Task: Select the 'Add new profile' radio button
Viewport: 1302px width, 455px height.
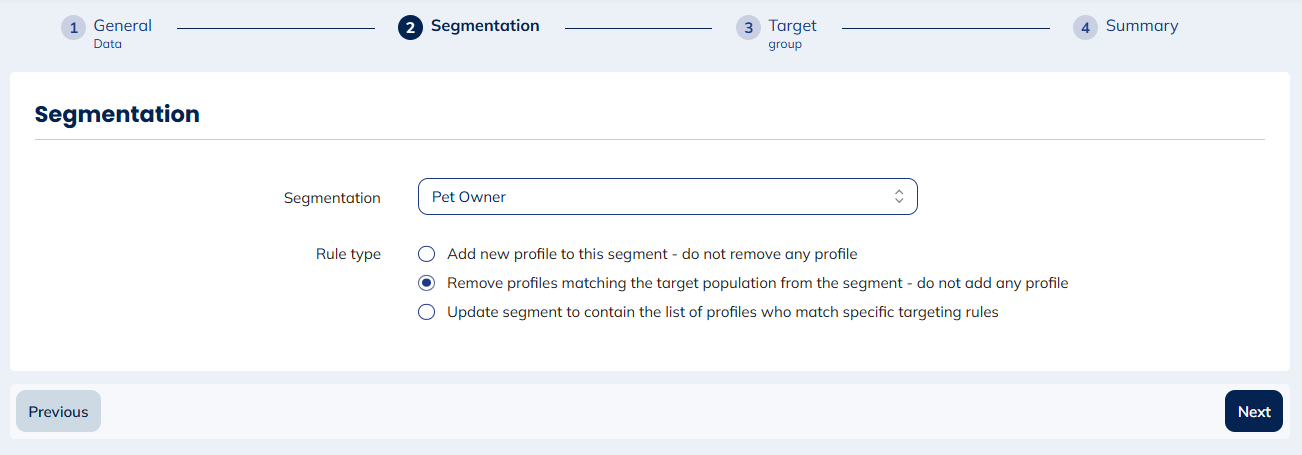Action: coord(427,254)
